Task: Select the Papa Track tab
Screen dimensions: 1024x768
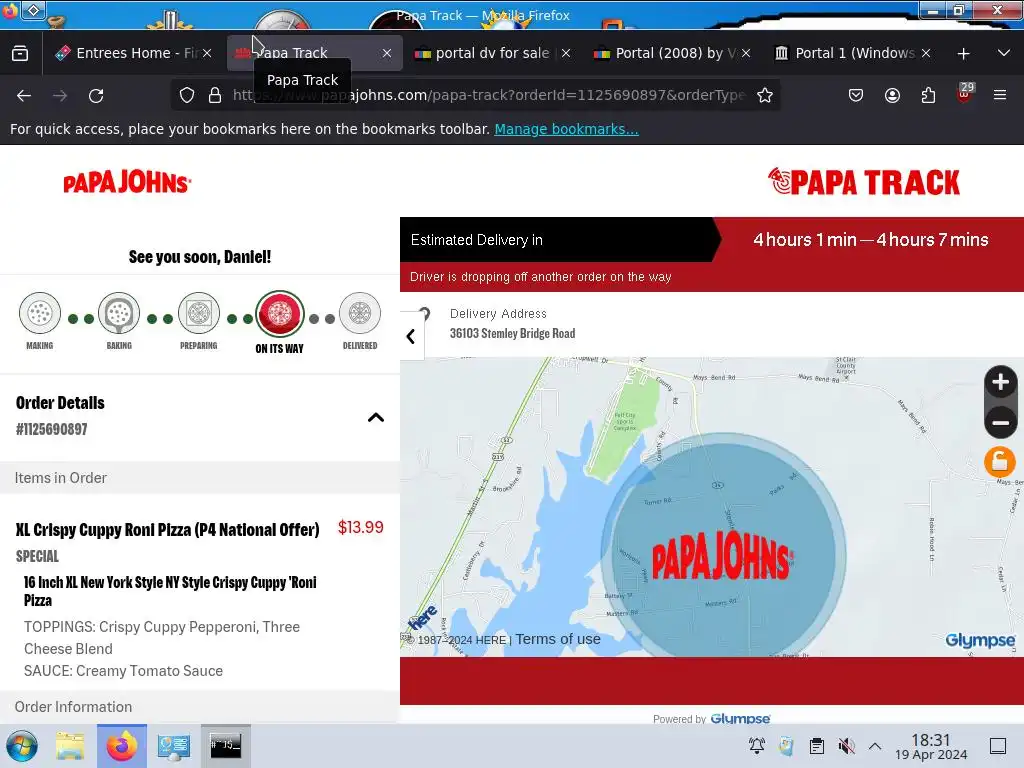Action: (313, 53)
